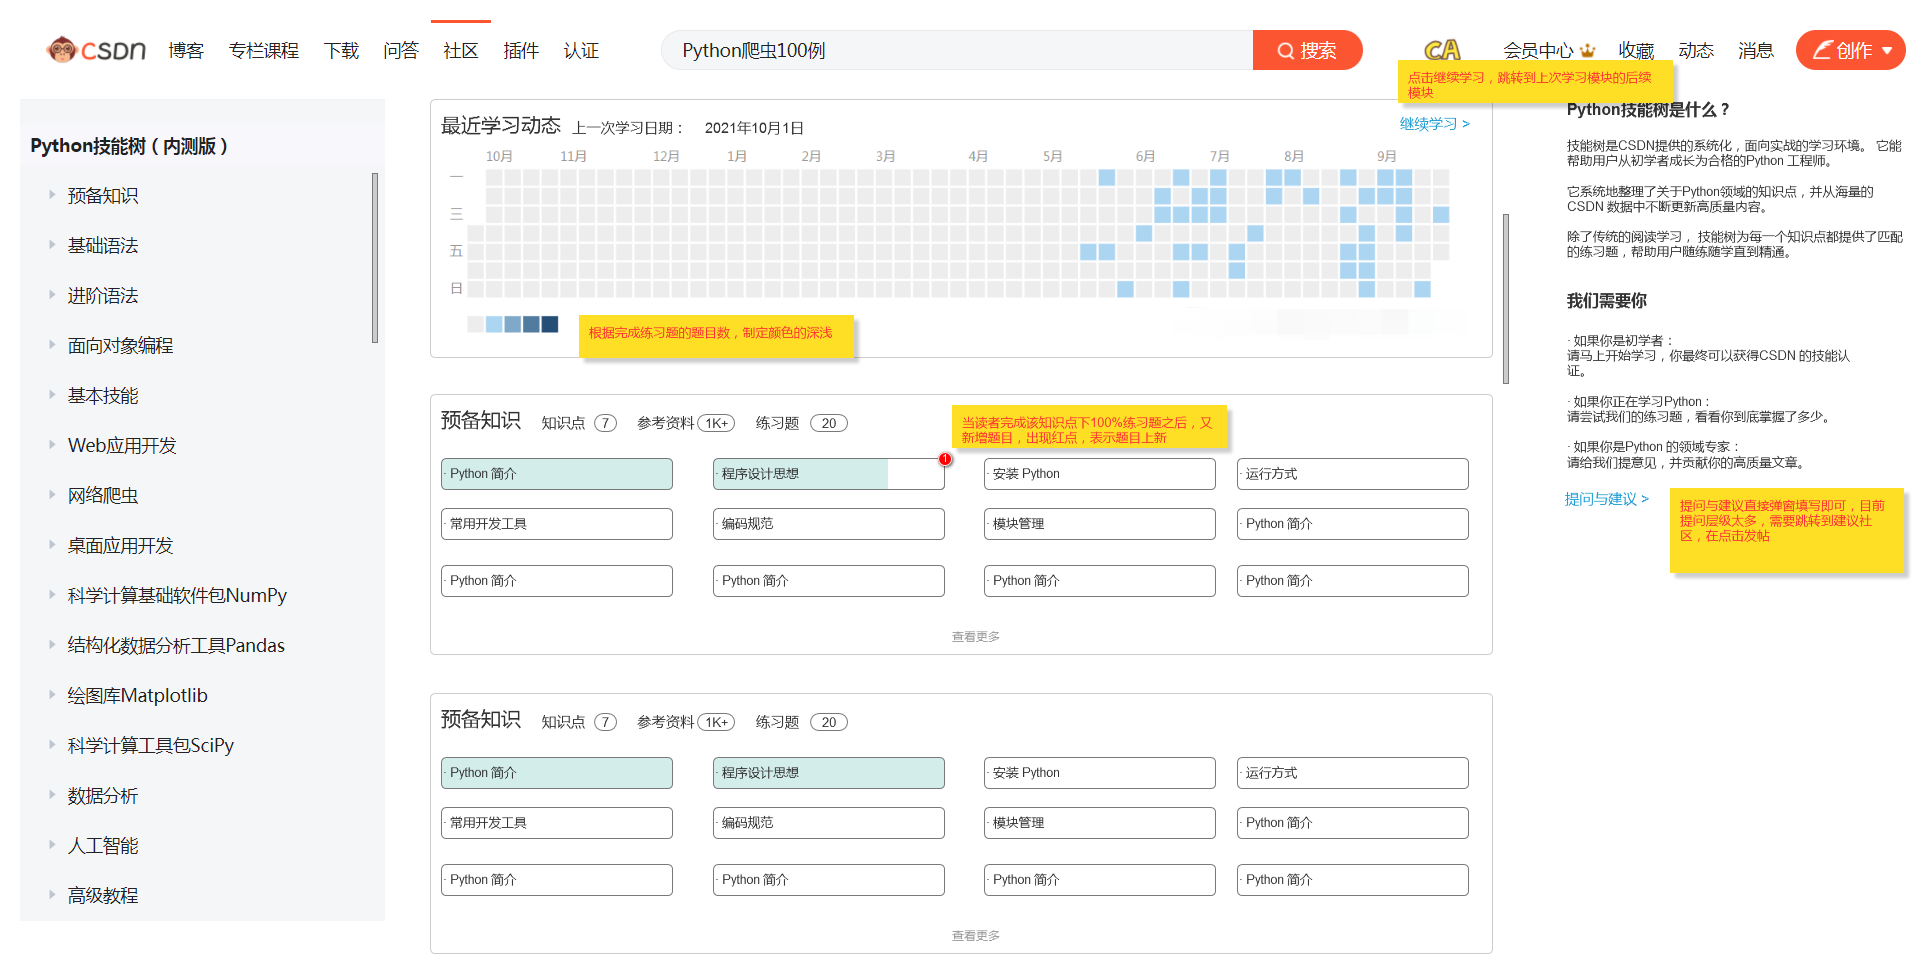Image resolution: width=1930 pixels, height=954 pixels.
Task: Open 模块管理 node in first section
Action: click(x=1100, y=524)
